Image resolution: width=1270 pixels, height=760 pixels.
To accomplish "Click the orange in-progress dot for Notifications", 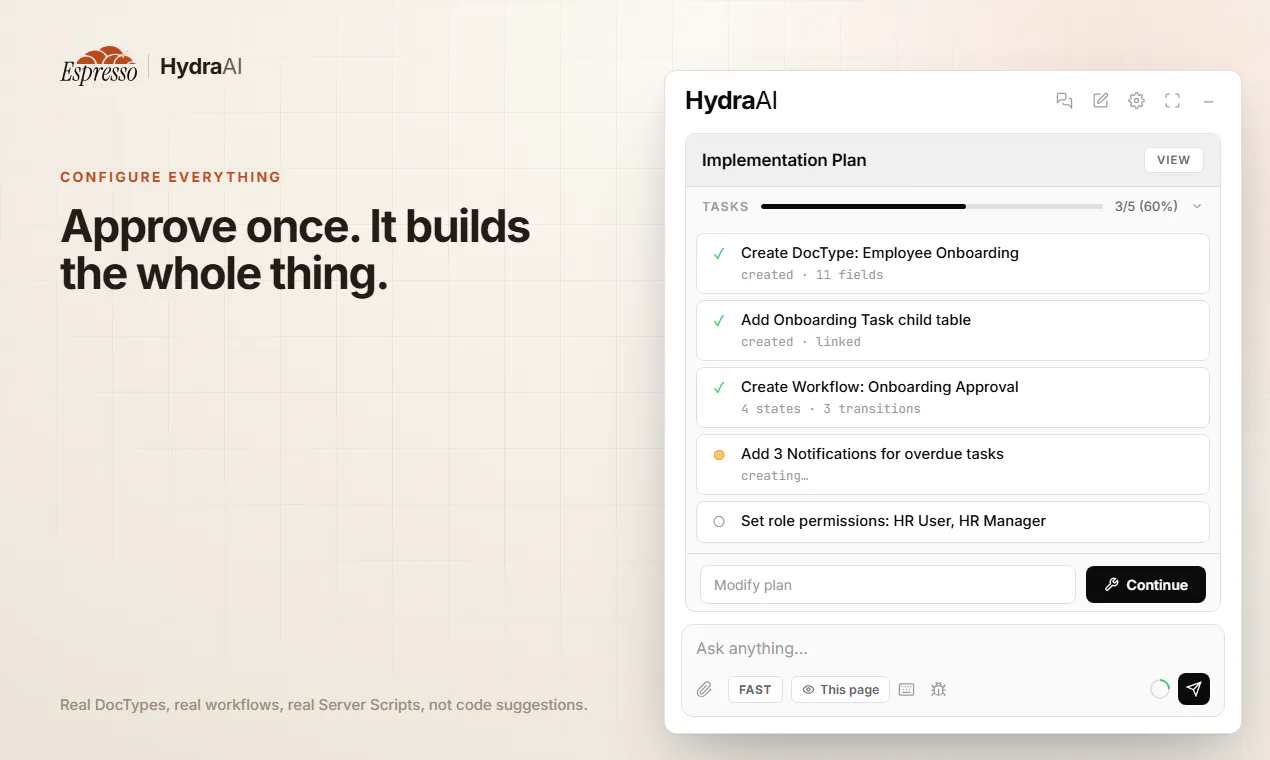I will [719, 454].
